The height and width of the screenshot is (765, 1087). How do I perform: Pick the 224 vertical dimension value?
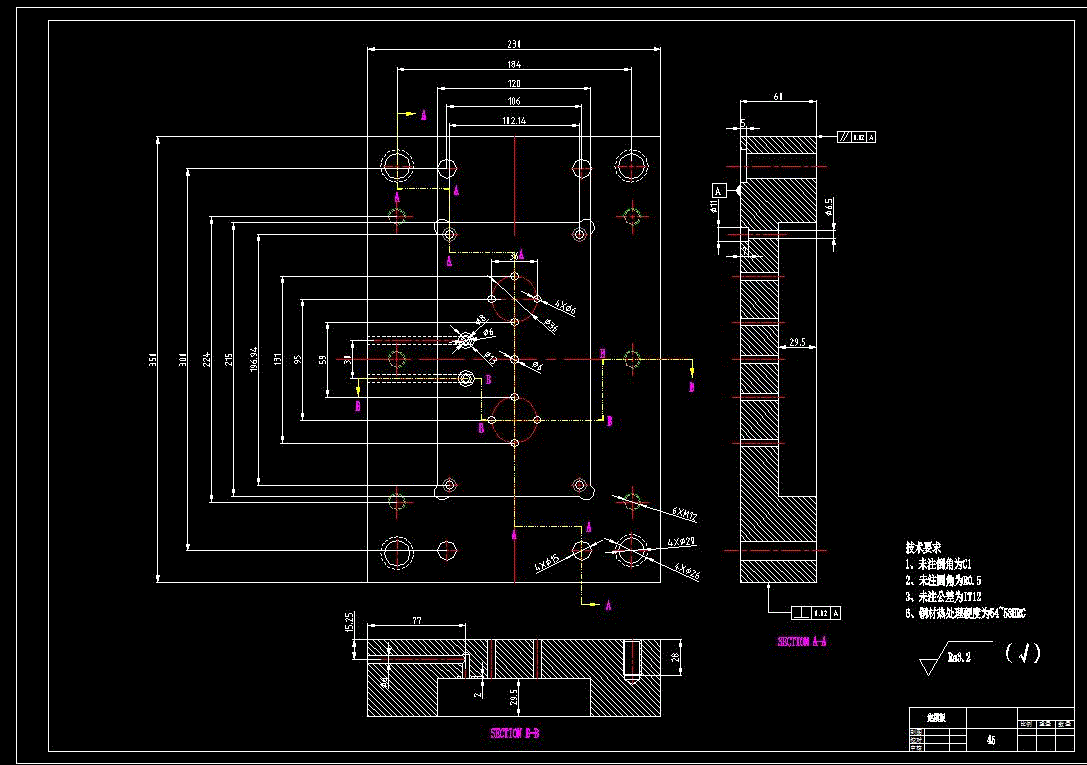pos(206,359)
